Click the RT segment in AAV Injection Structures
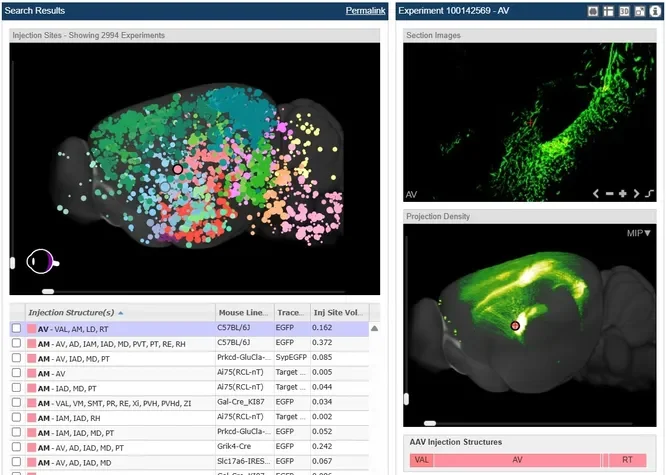 click(627, 460)
